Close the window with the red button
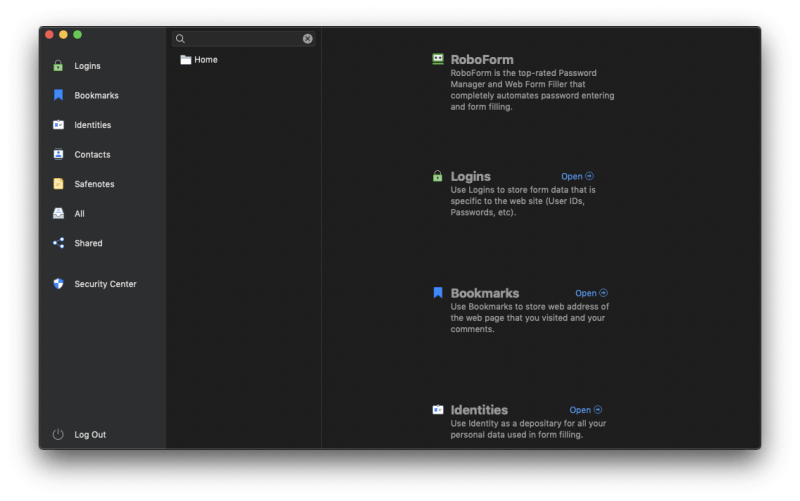 click(x=49, y=34)
